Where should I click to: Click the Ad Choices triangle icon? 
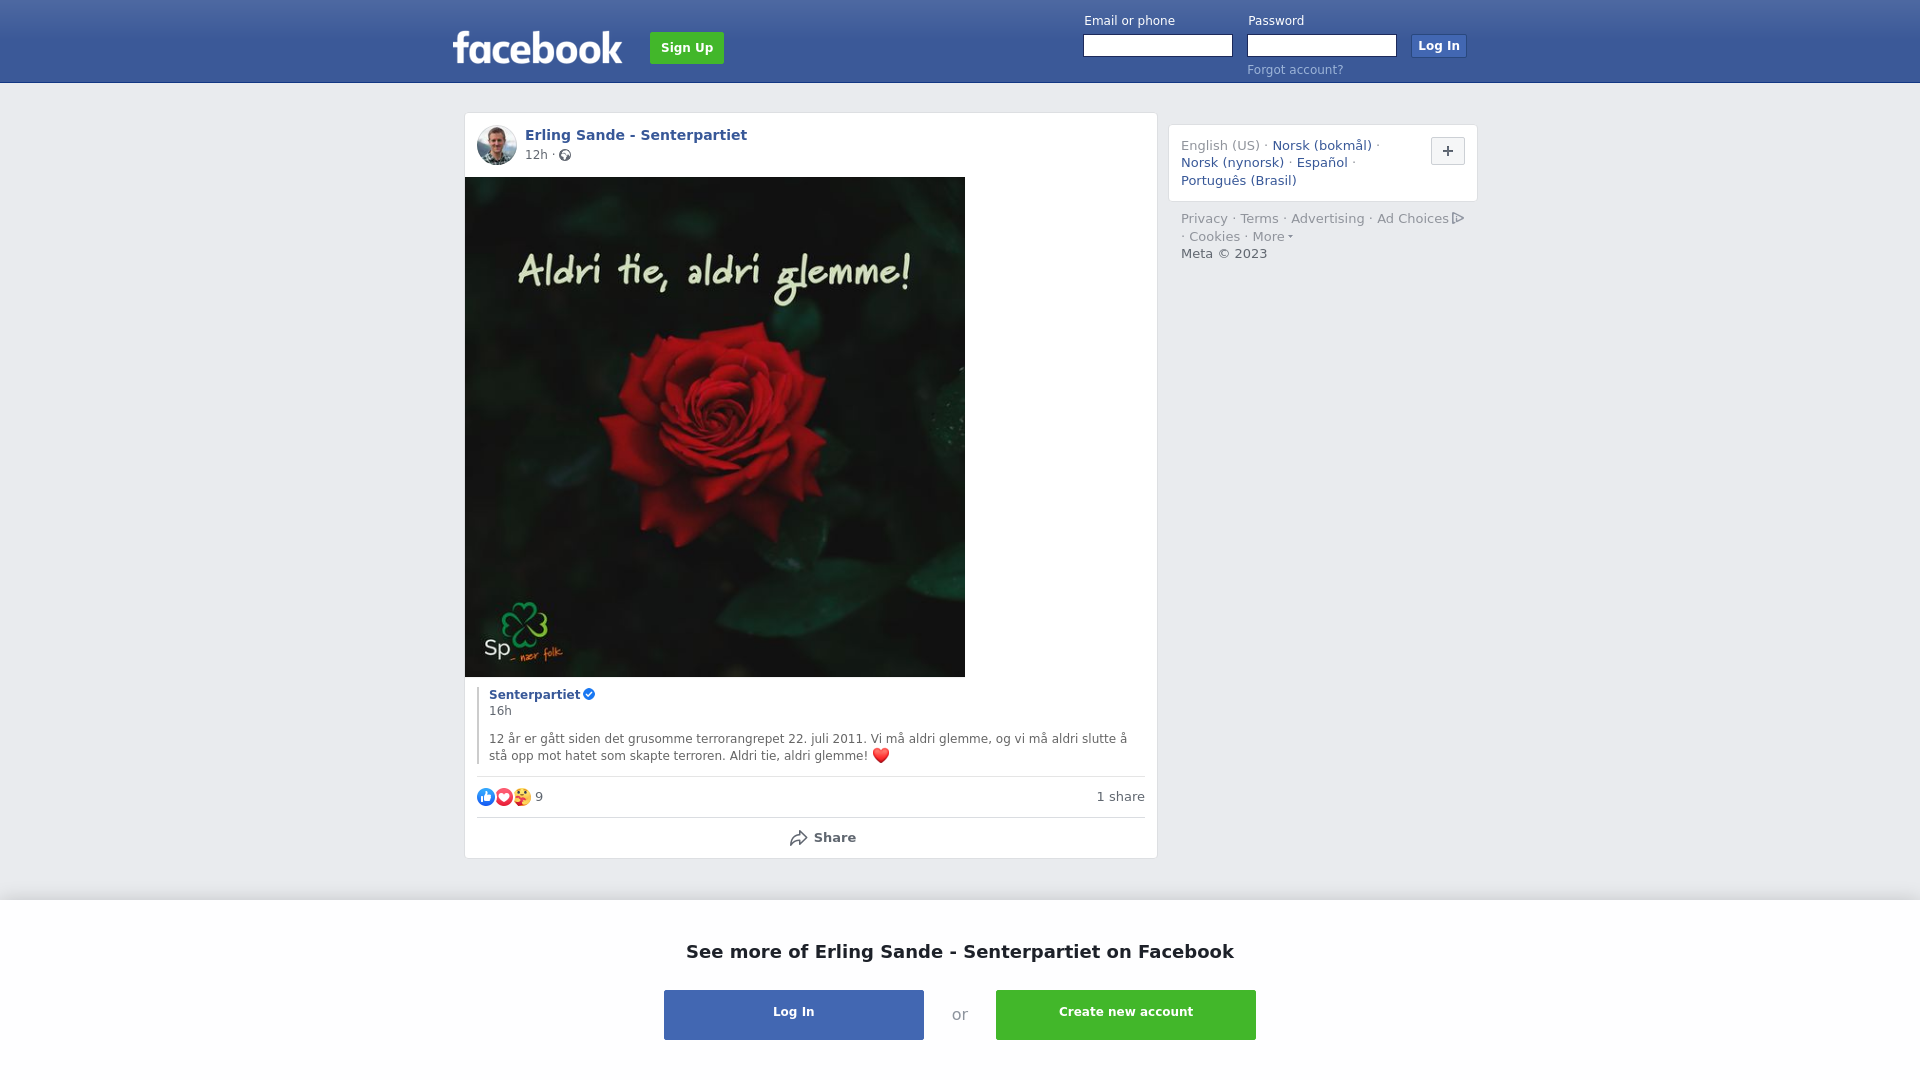(x=1458, y=218)
